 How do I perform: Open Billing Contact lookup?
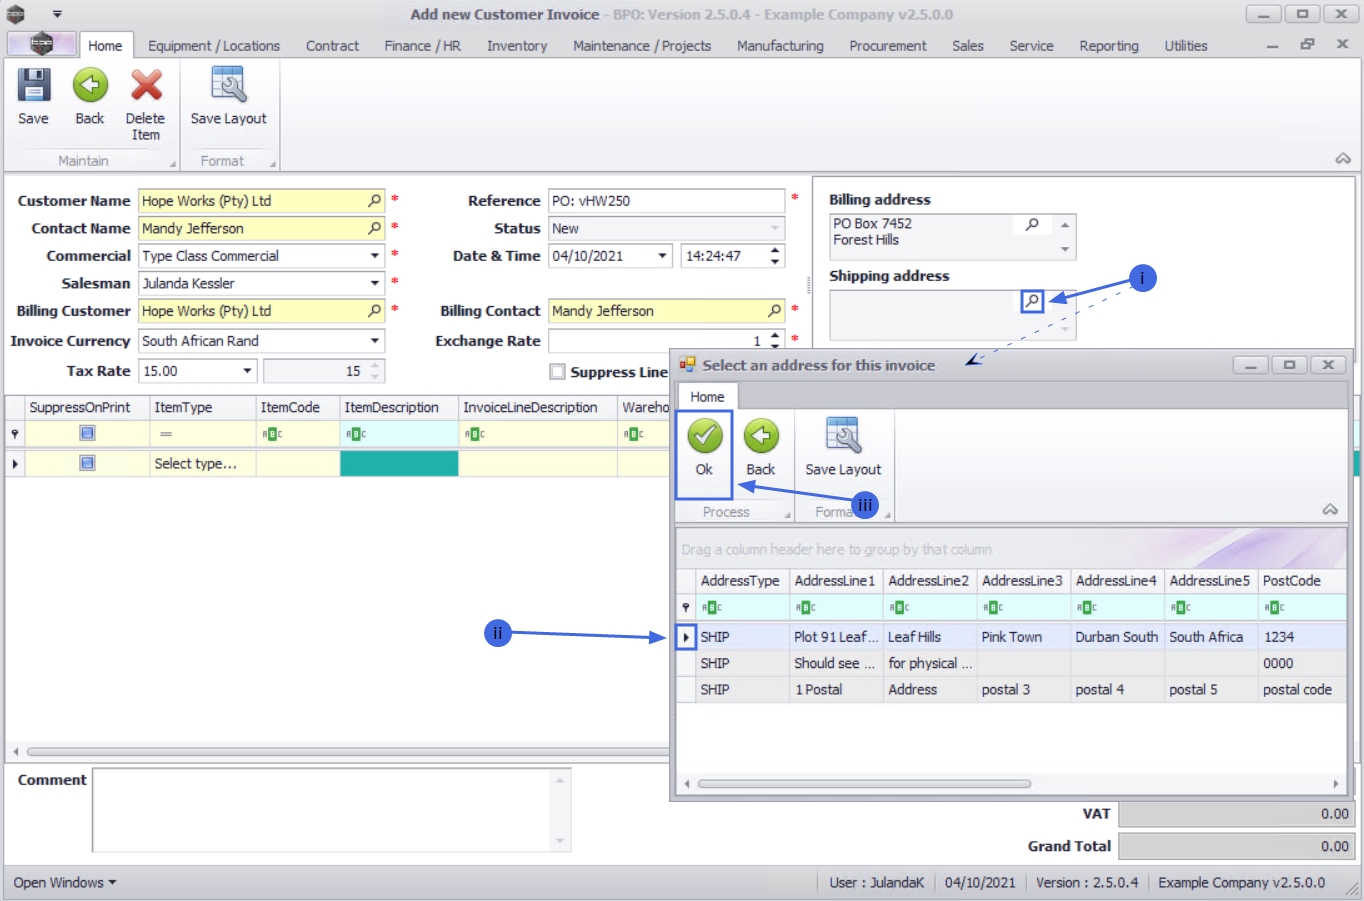point(775,311)
